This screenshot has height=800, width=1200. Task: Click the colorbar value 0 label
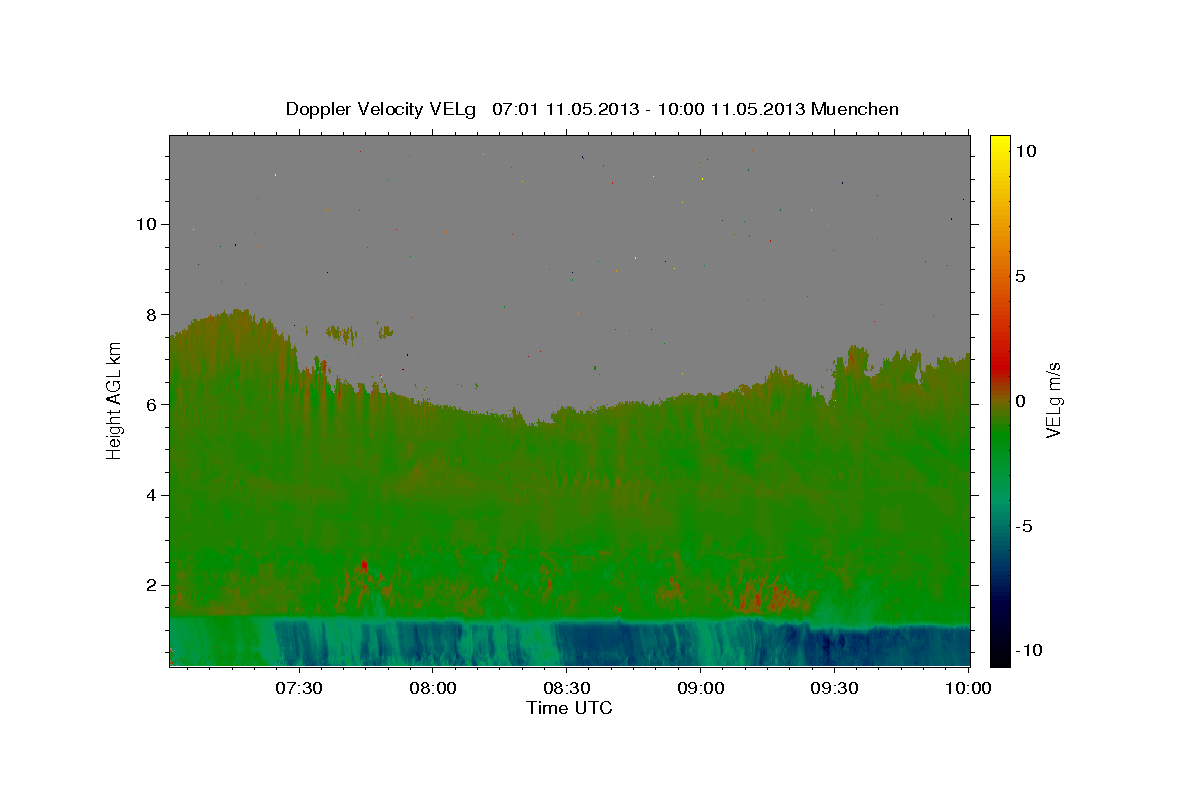point(1020,401)
